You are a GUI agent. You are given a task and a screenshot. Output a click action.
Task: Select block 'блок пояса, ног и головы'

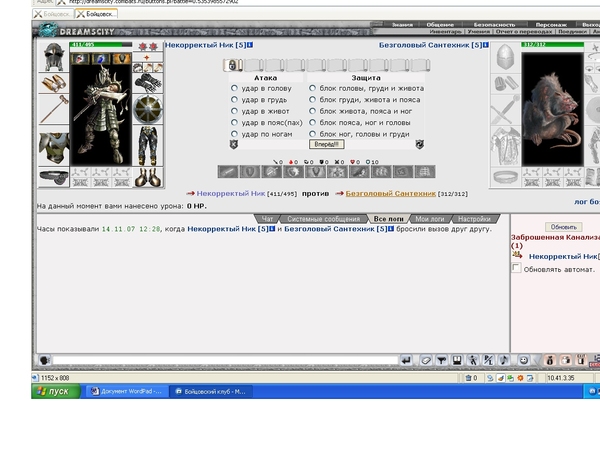[313, 123]
